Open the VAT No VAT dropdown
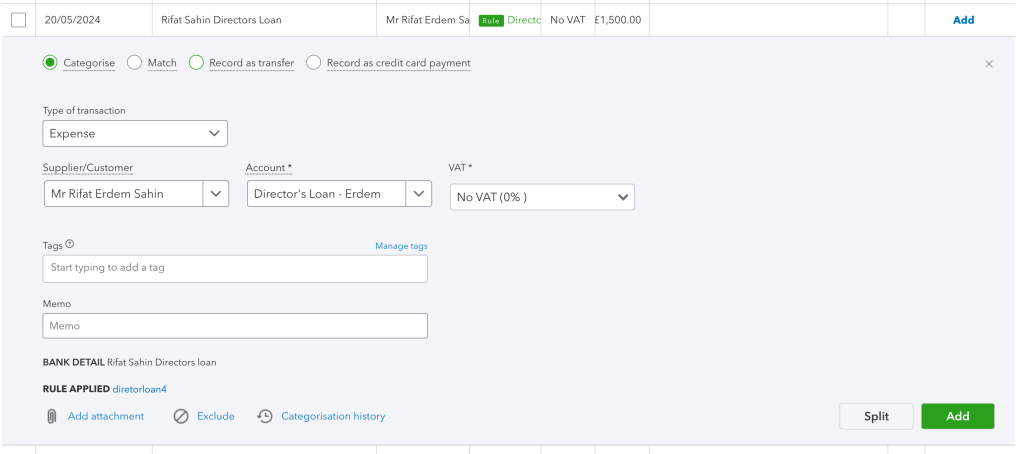The image size is (1022, 454). coord(542,197)
